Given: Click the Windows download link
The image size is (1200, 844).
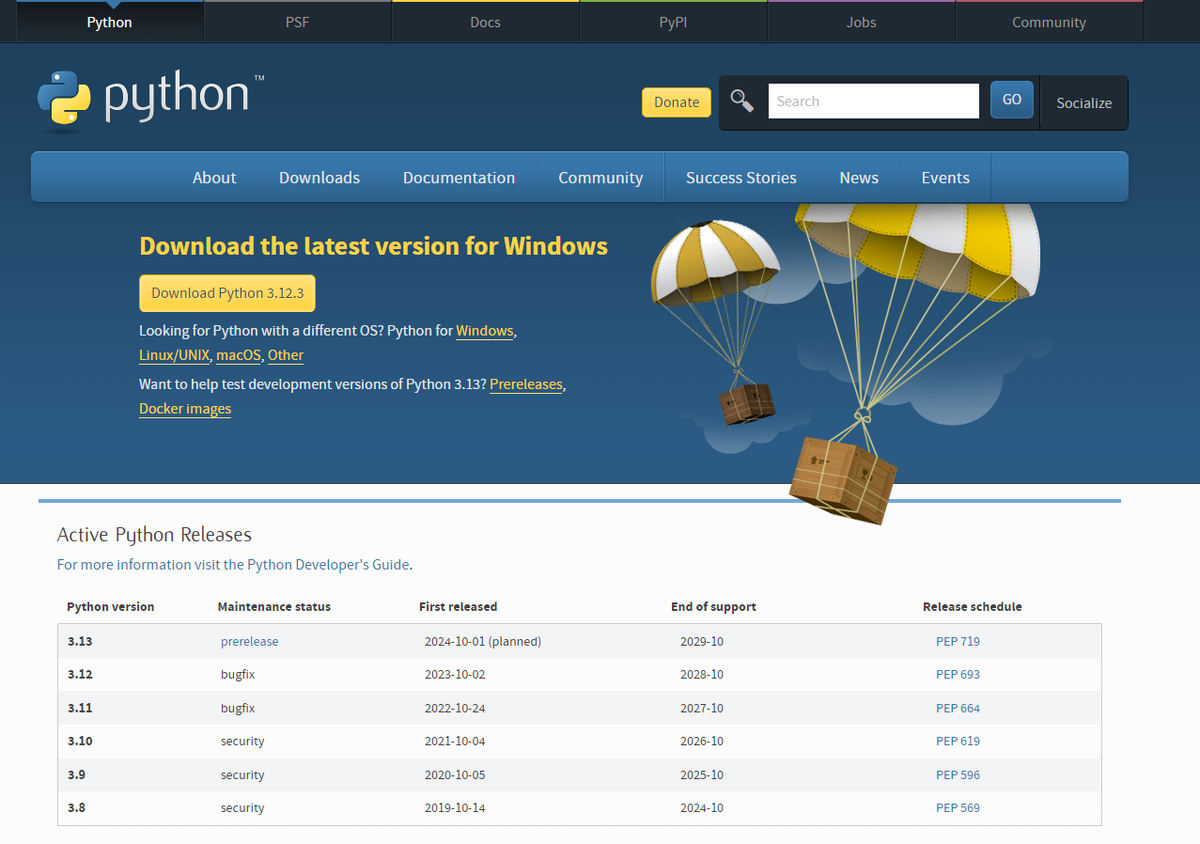Looking at the screenshot, I should [484, 330].
